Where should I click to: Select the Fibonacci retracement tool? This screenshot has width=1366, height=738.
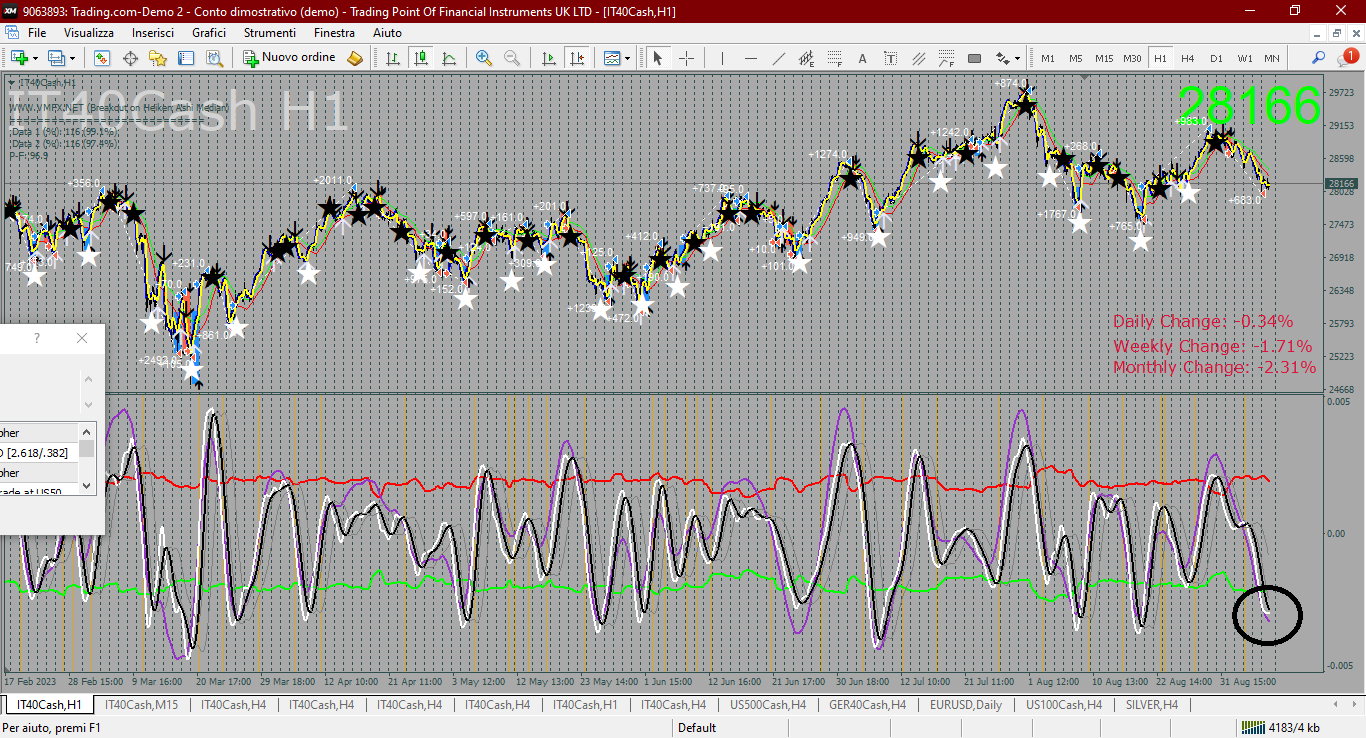click(834, 58)
